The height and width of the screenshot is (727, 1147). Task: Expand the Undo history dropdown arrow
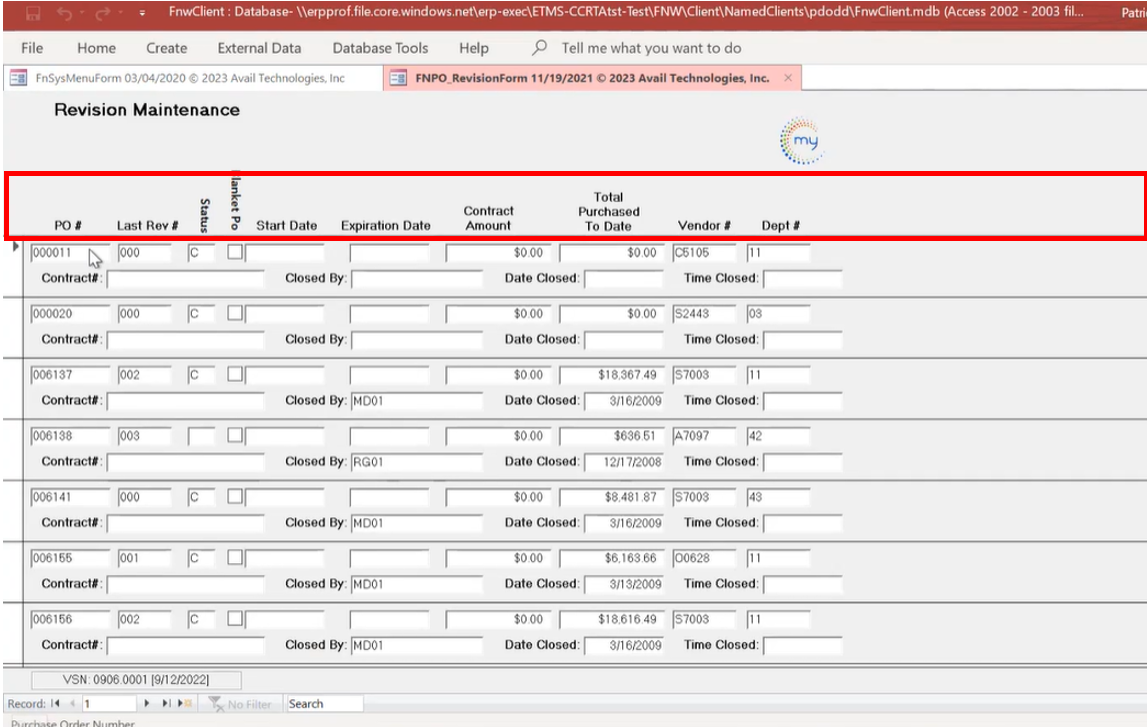(83, 14)
